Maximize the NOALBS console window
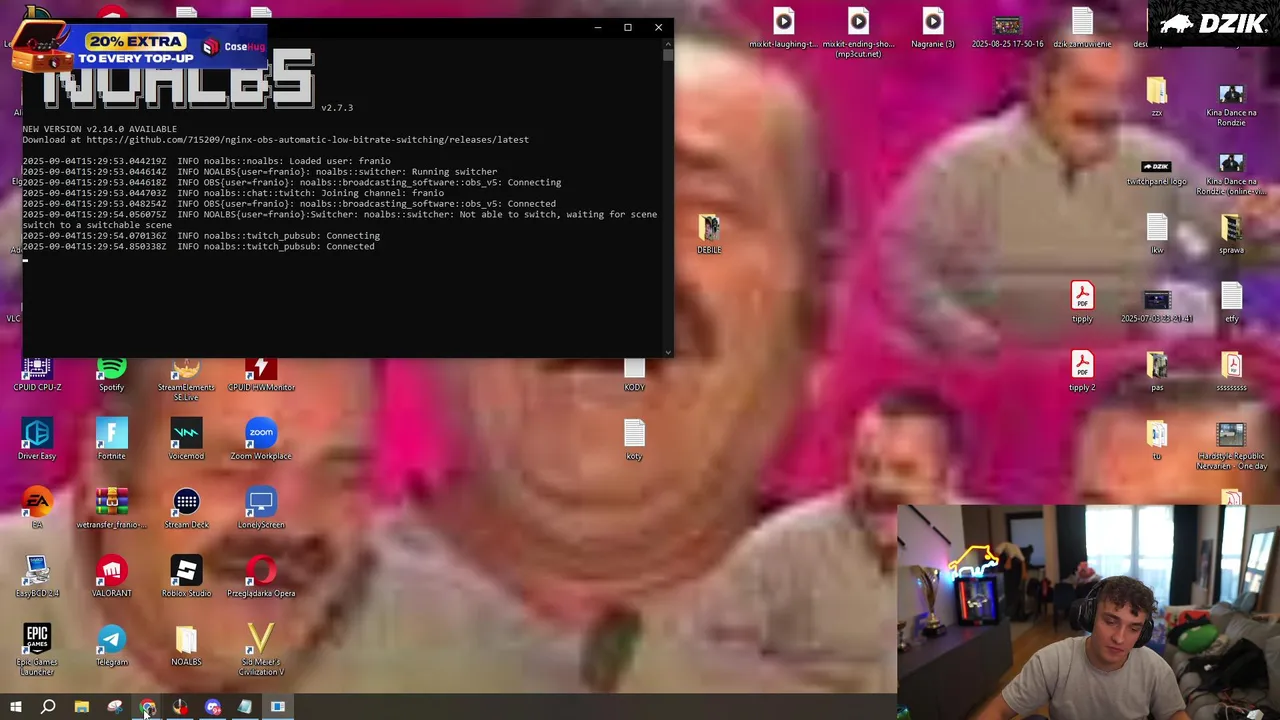This screenshot has height=720, width=1280. 628,28
